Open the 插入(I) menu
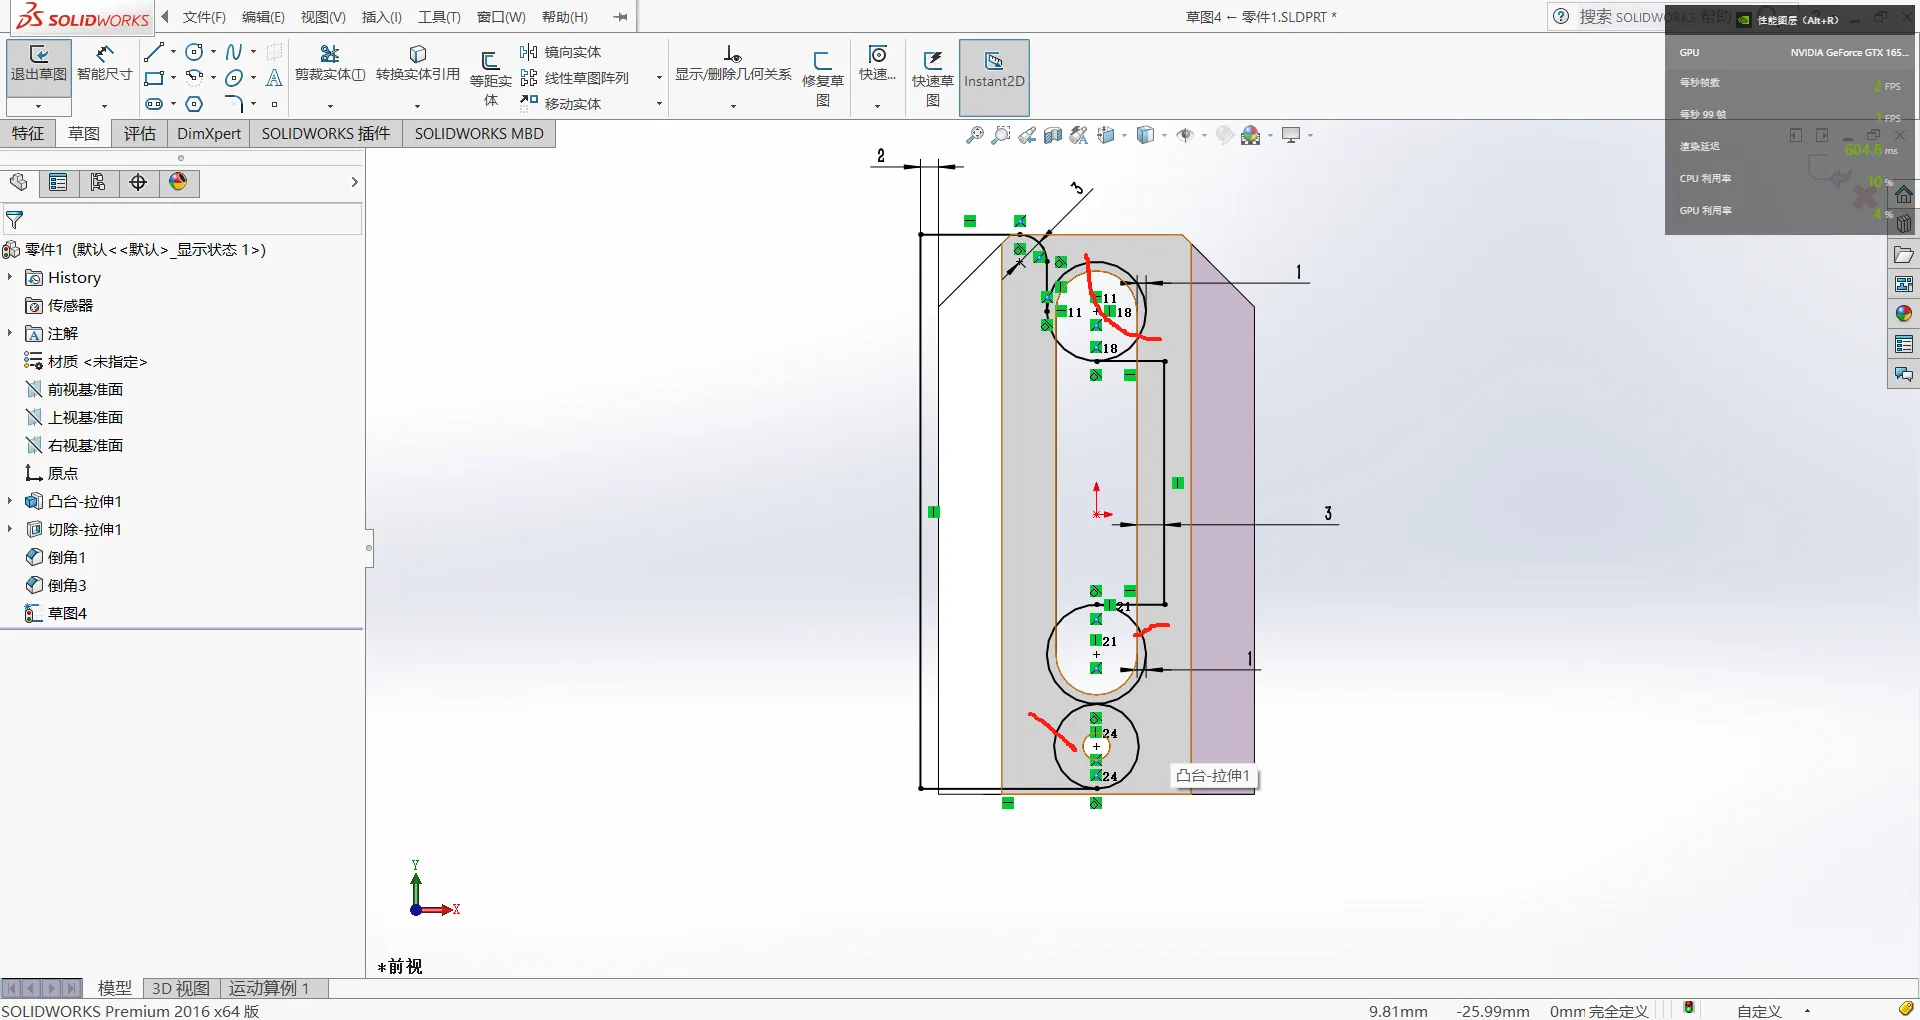Viewport: 1920px width, 1020px height. (382, 17)
